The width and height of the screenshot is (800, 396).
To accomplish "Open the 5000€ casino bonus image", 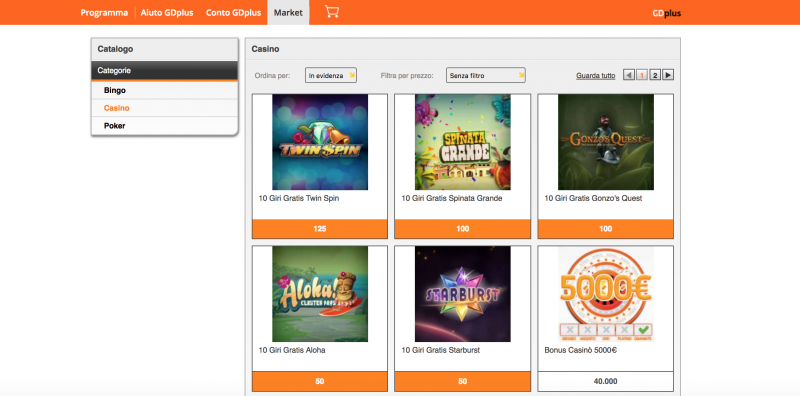I will point(606,294).
